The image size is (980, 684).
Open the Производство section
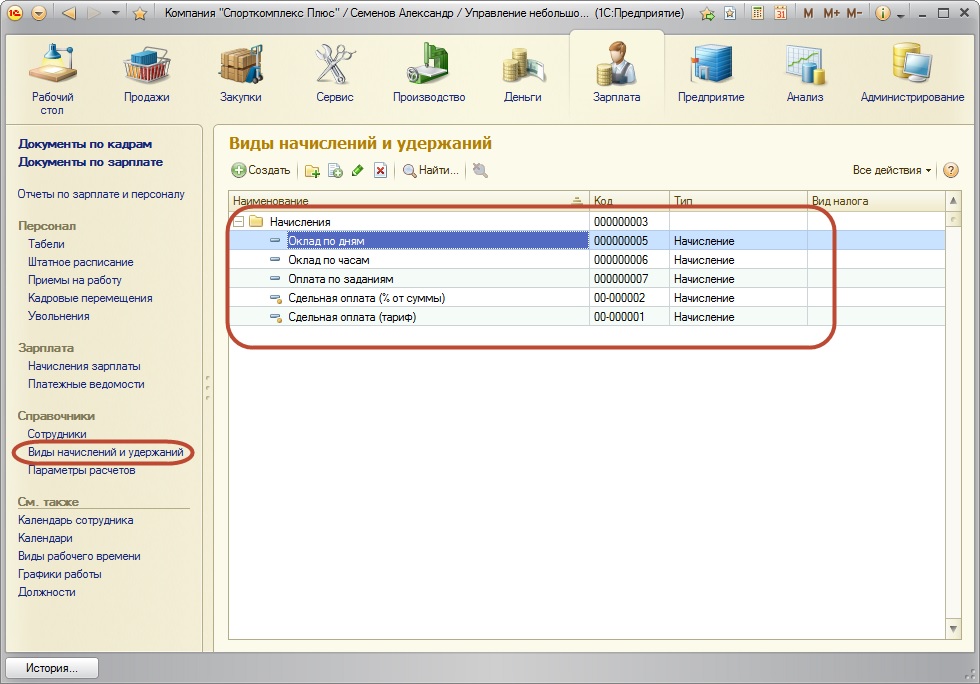pyautogui.click(x=429, y=73)
